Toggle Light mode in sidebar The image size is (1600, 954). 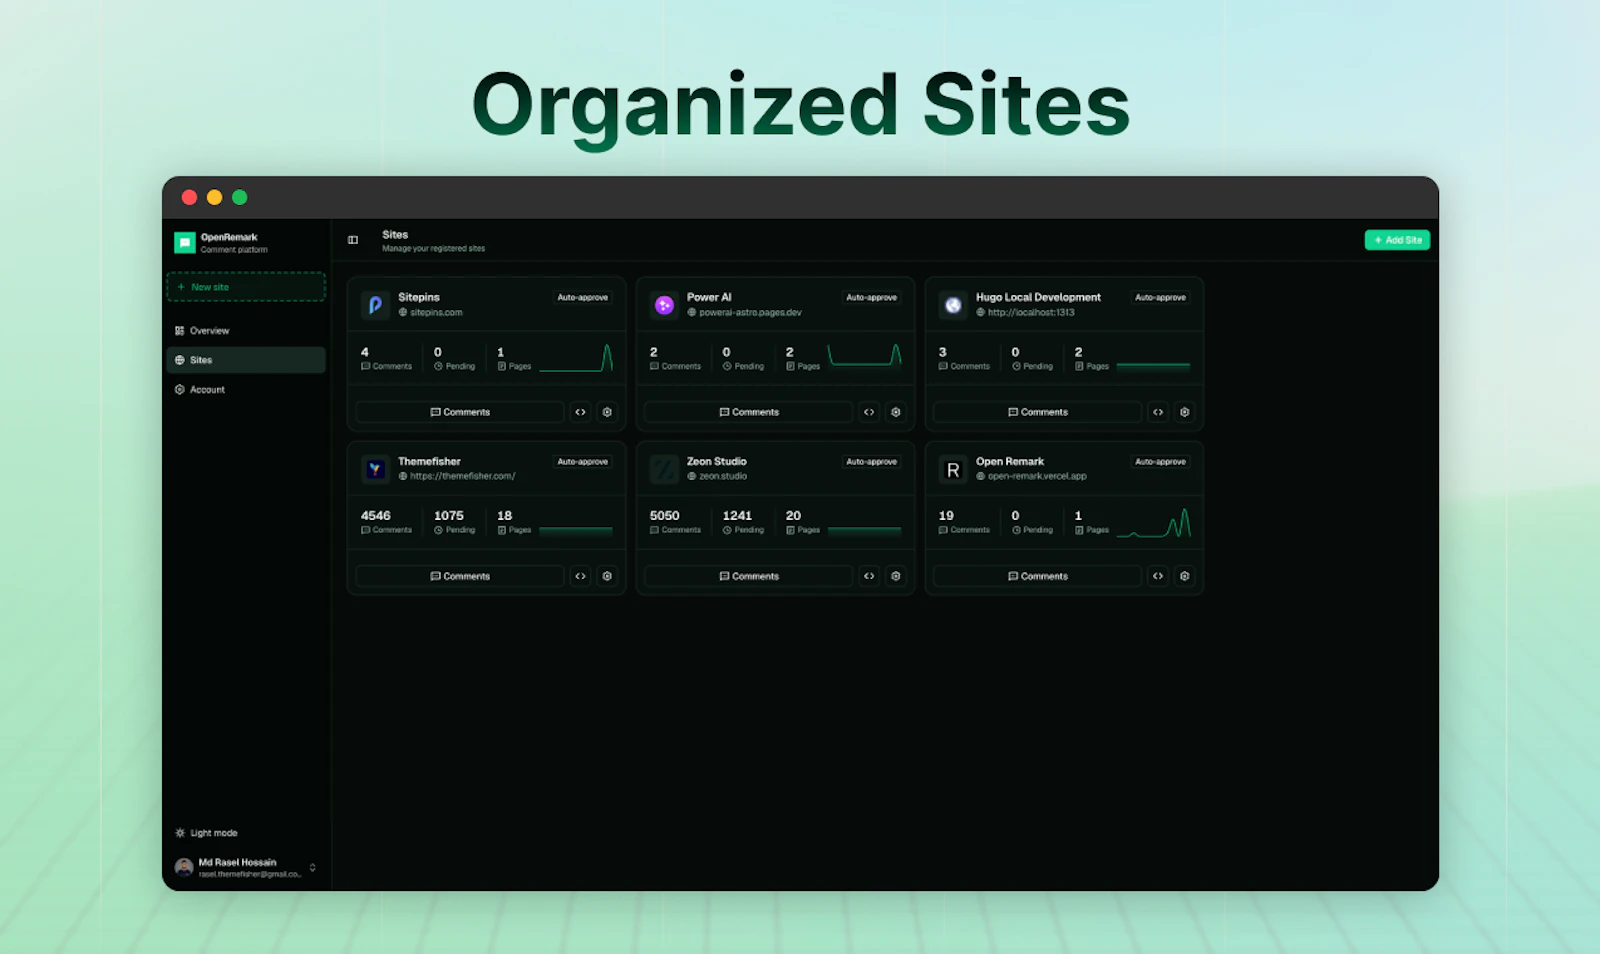[x=207, y=833]
